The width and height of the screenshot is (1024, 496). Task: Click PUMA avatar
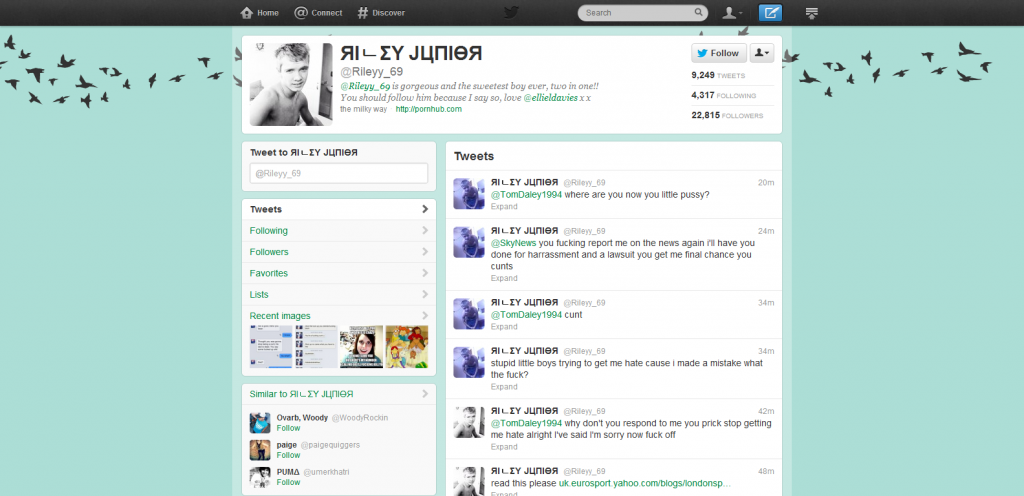(x=260, y=477)
